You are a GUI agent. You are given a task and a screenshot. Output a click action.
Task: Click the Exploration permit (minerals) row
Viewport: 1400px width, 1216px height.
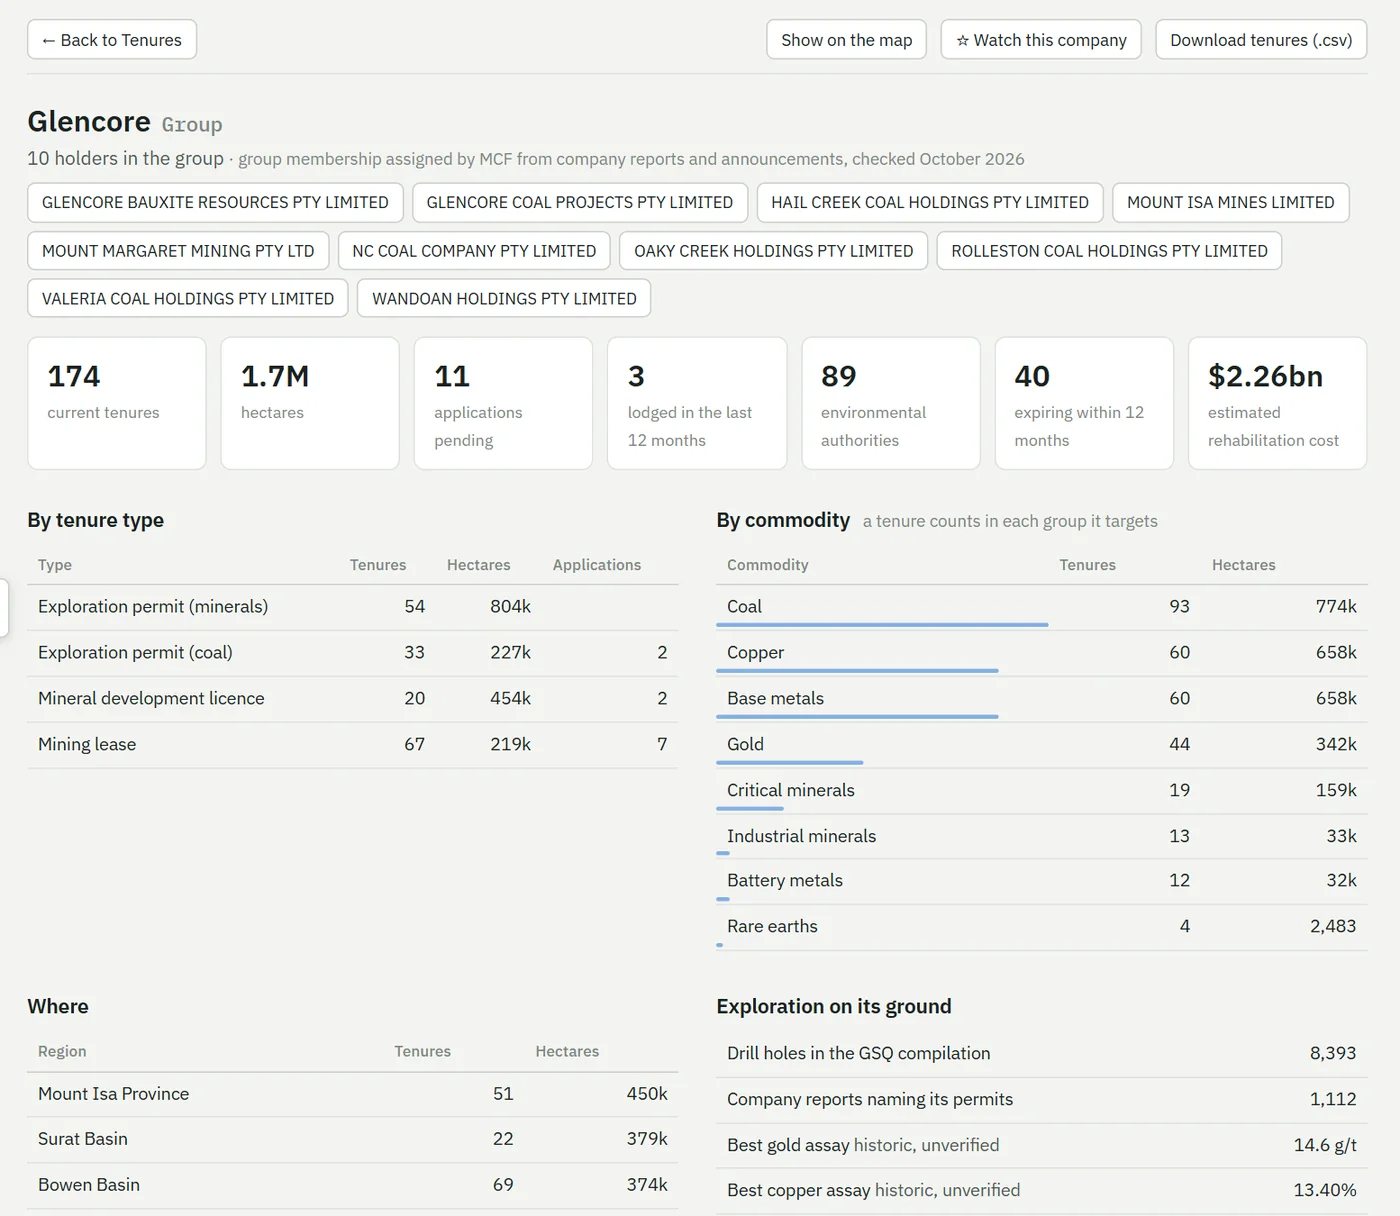pos(353,607)
